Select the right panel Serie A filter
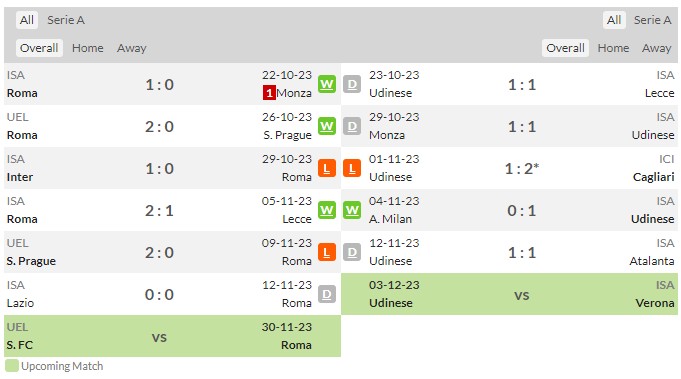This screenshot has height=379, width=681. [652, 20]
